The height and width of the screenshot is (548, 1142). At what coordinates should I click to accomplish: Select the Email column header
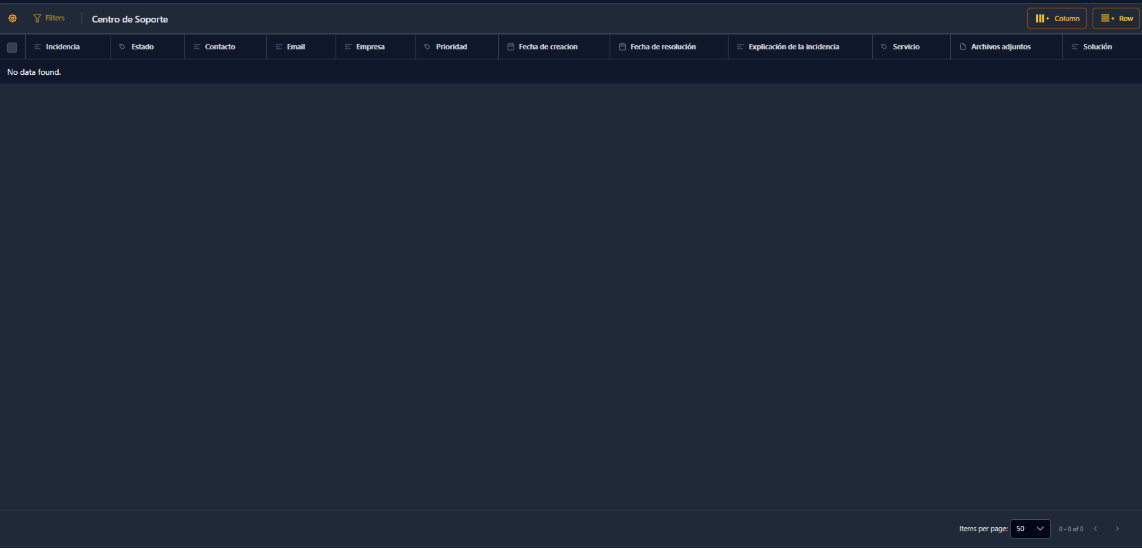click(296, 47)
